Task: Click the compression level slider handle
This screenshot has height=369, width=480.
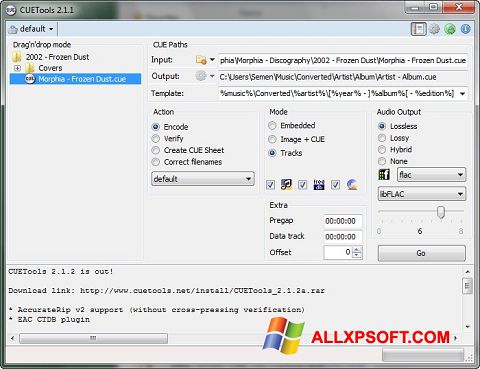Action: tap(441, 212)
